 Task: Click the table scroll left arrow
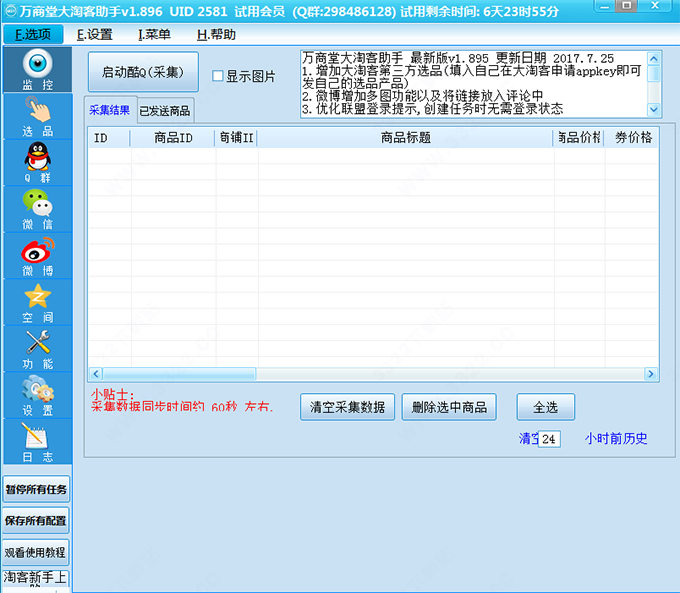(96, 373)
